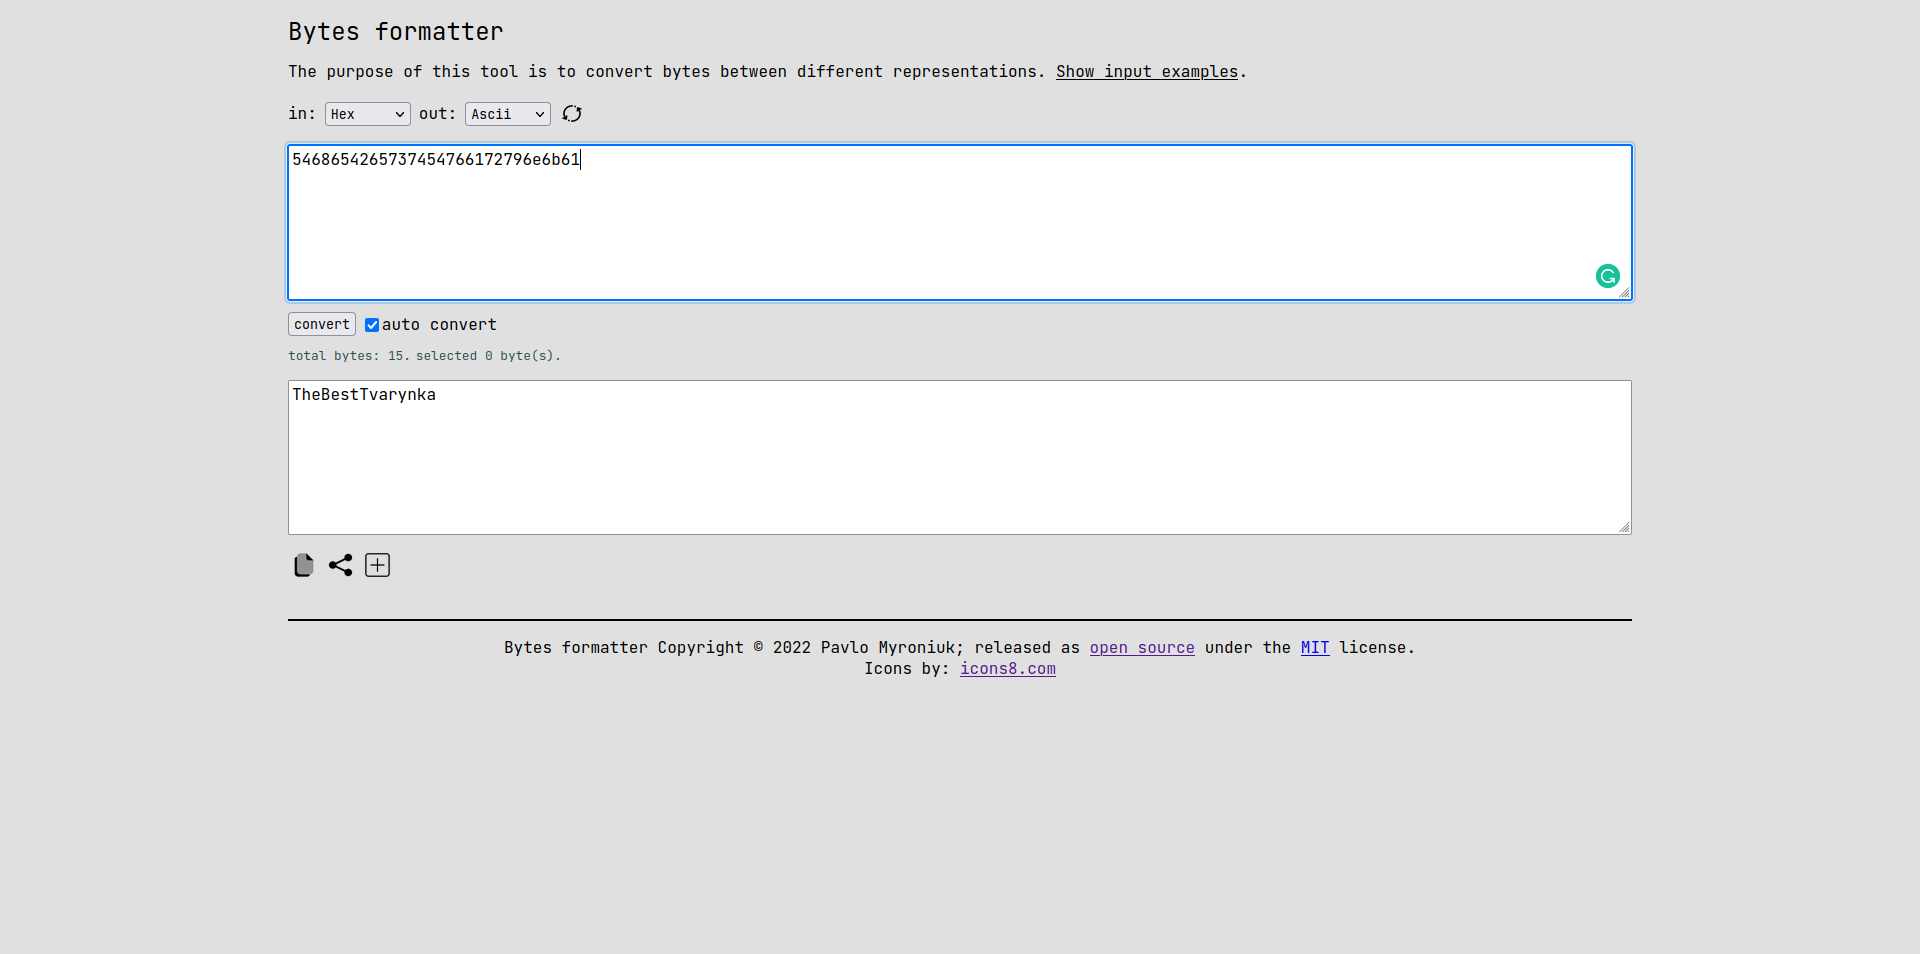Click the output textarea resize handle
The height and width of the screenshot is (954, 1920).
[1624, 527]
